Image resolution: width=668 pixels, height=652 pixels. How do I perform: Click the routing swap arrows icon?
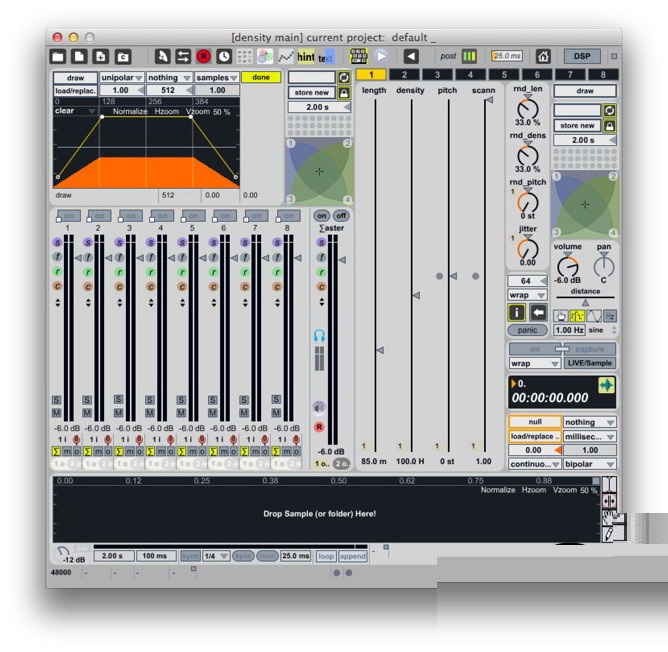coord(183,56)
